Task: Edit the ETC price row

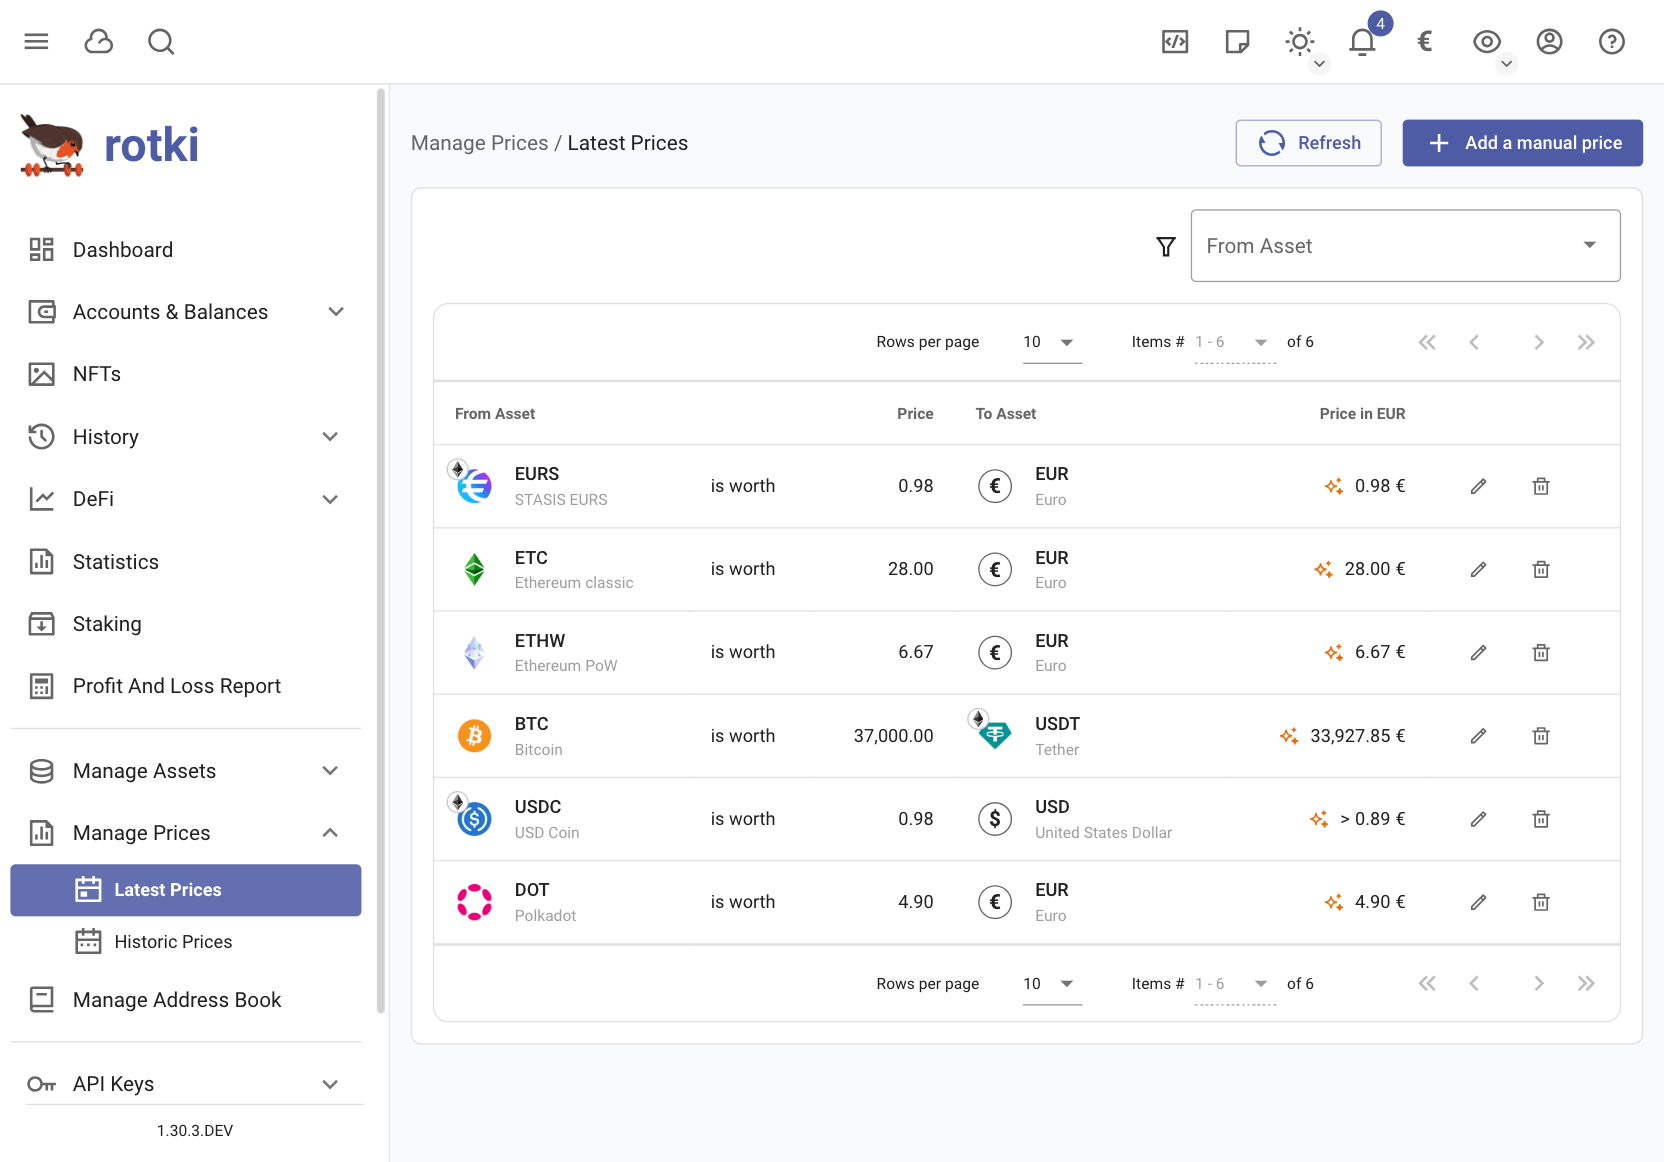Action: click(1479, 569)
